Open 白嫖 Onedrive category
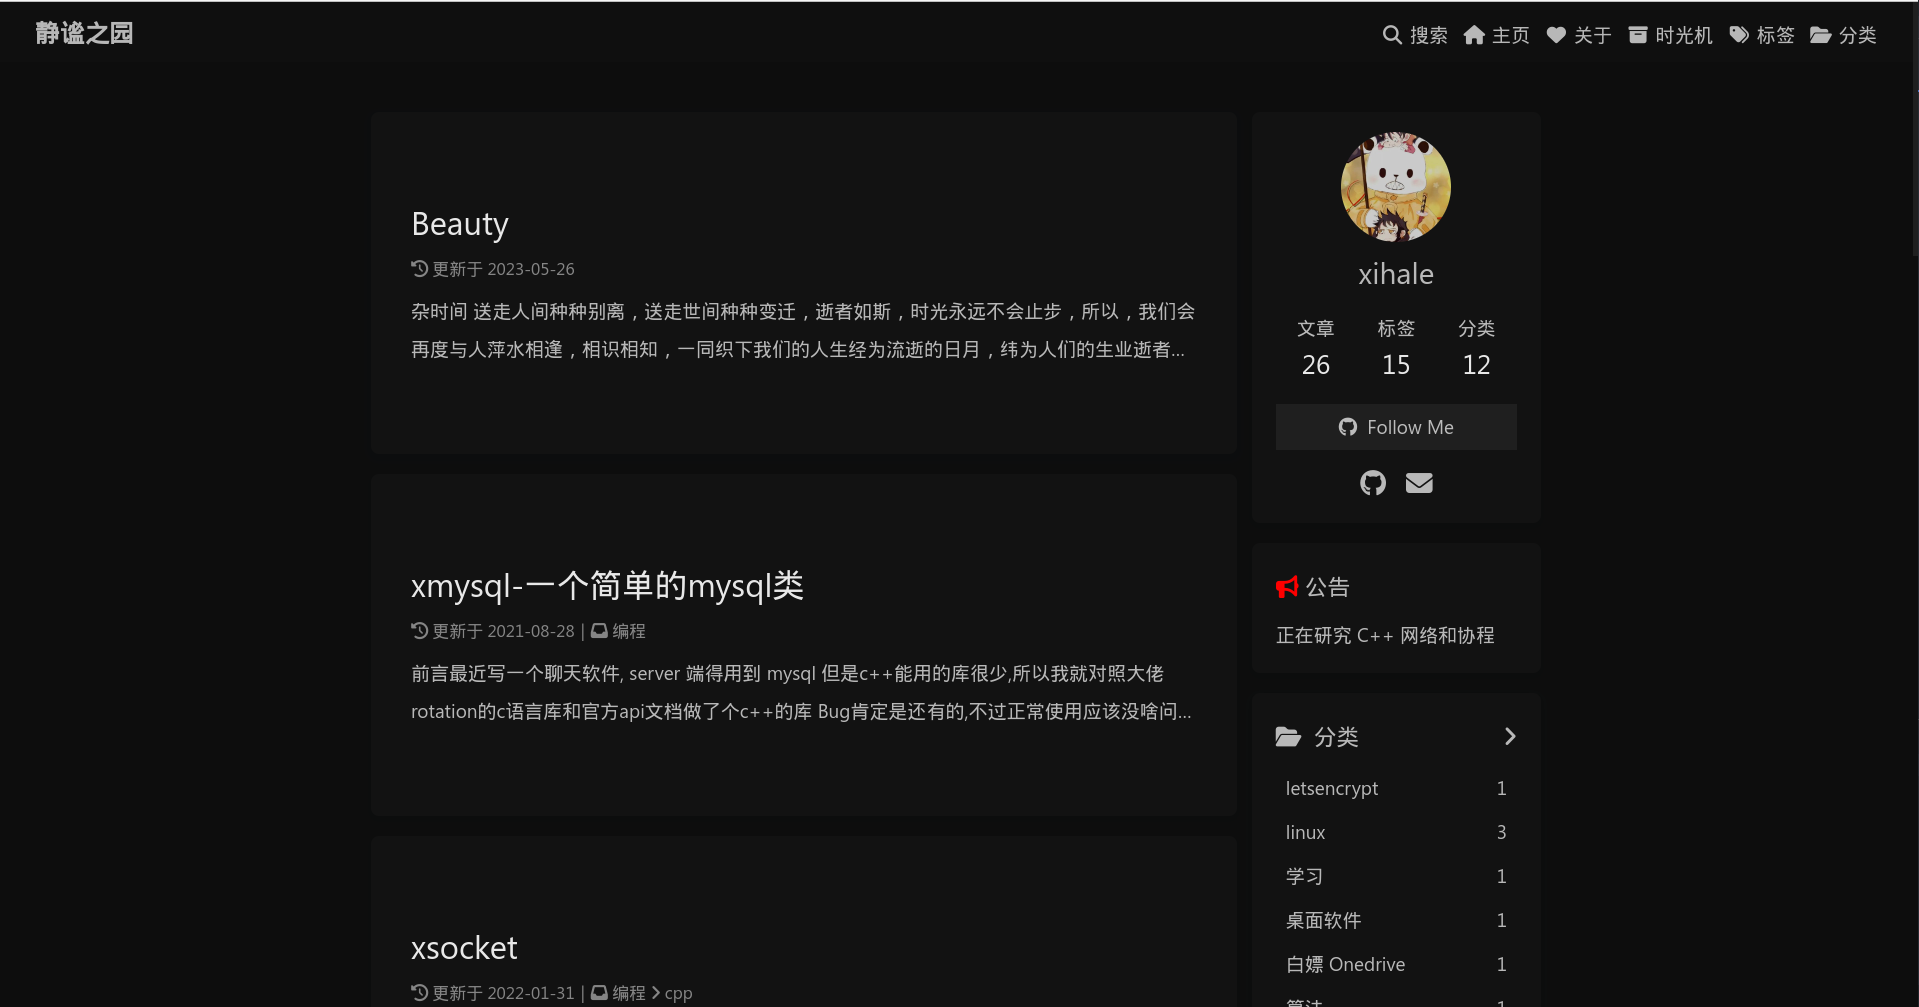This screenshot has height=1007, width=1919. [x=1345, y=964]
